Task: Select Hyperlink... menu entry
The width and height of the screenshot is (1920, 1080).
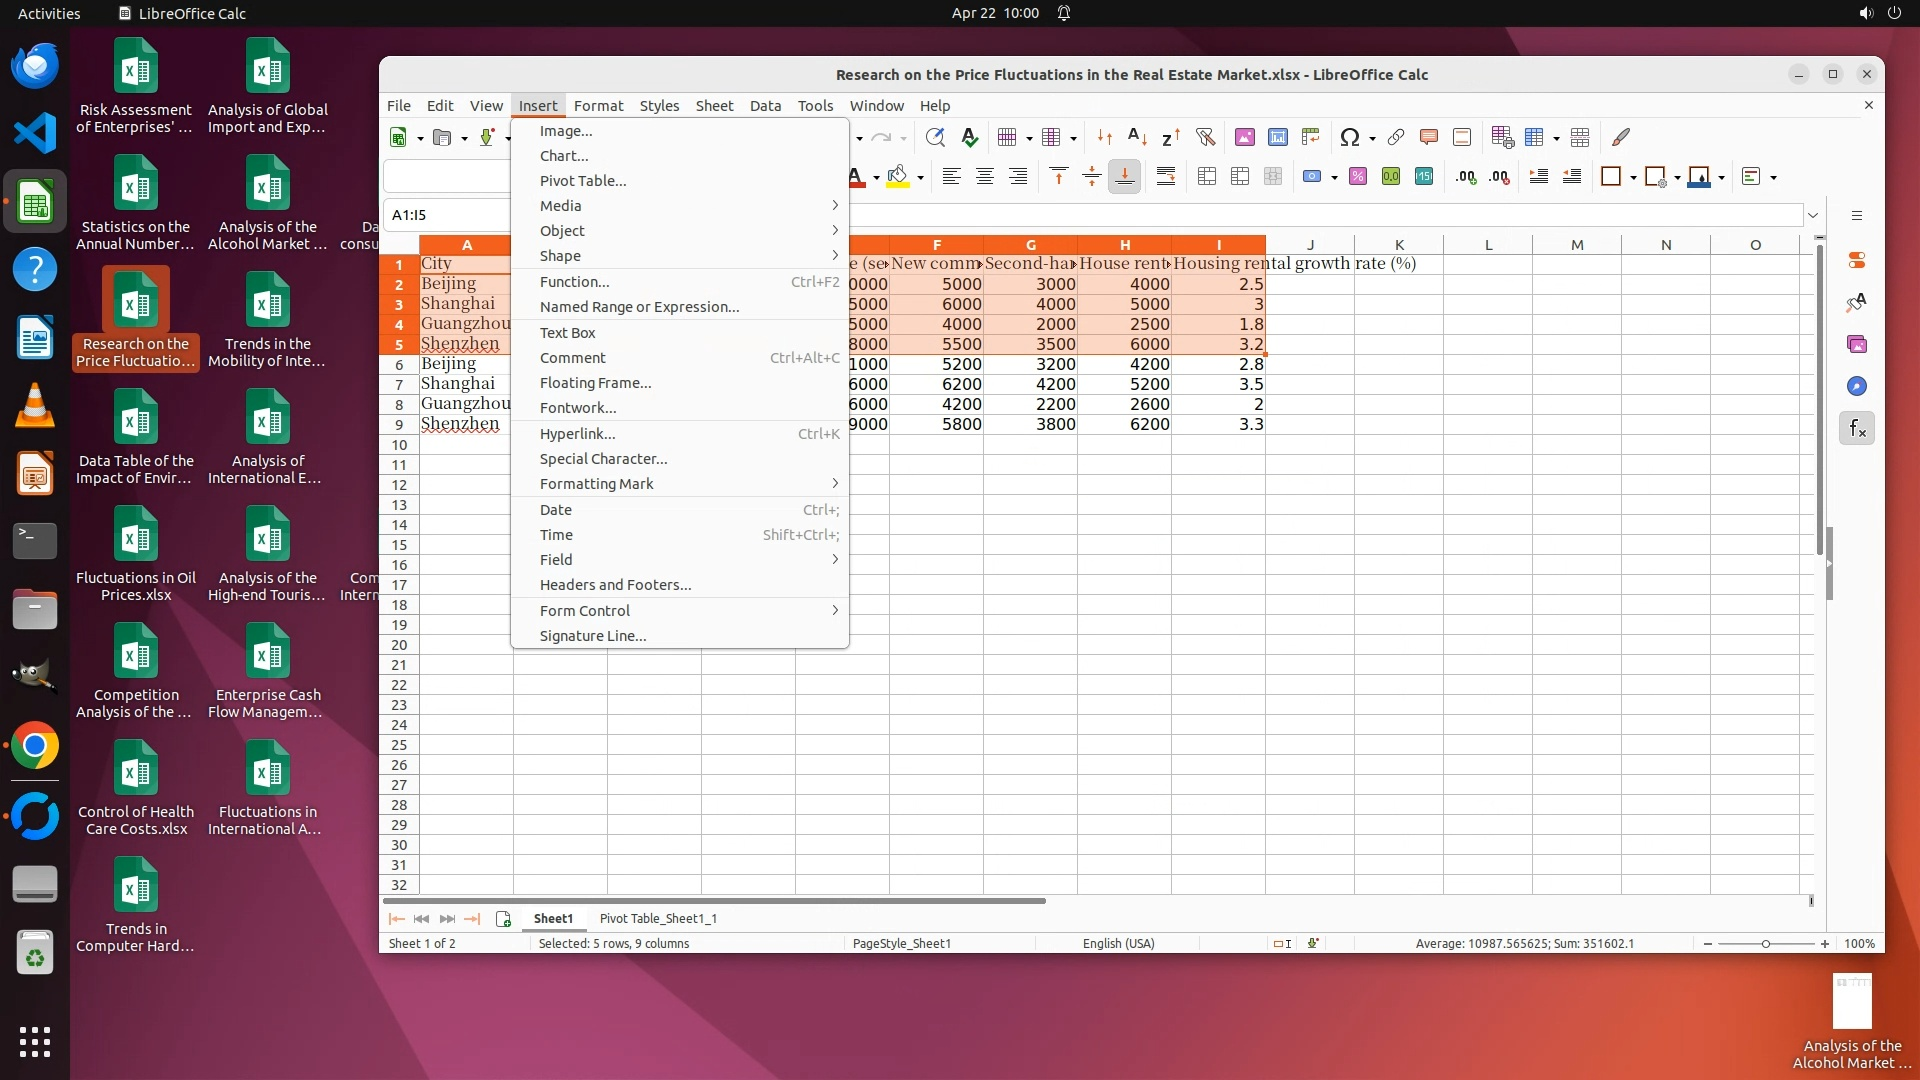Action: (577, 434)
